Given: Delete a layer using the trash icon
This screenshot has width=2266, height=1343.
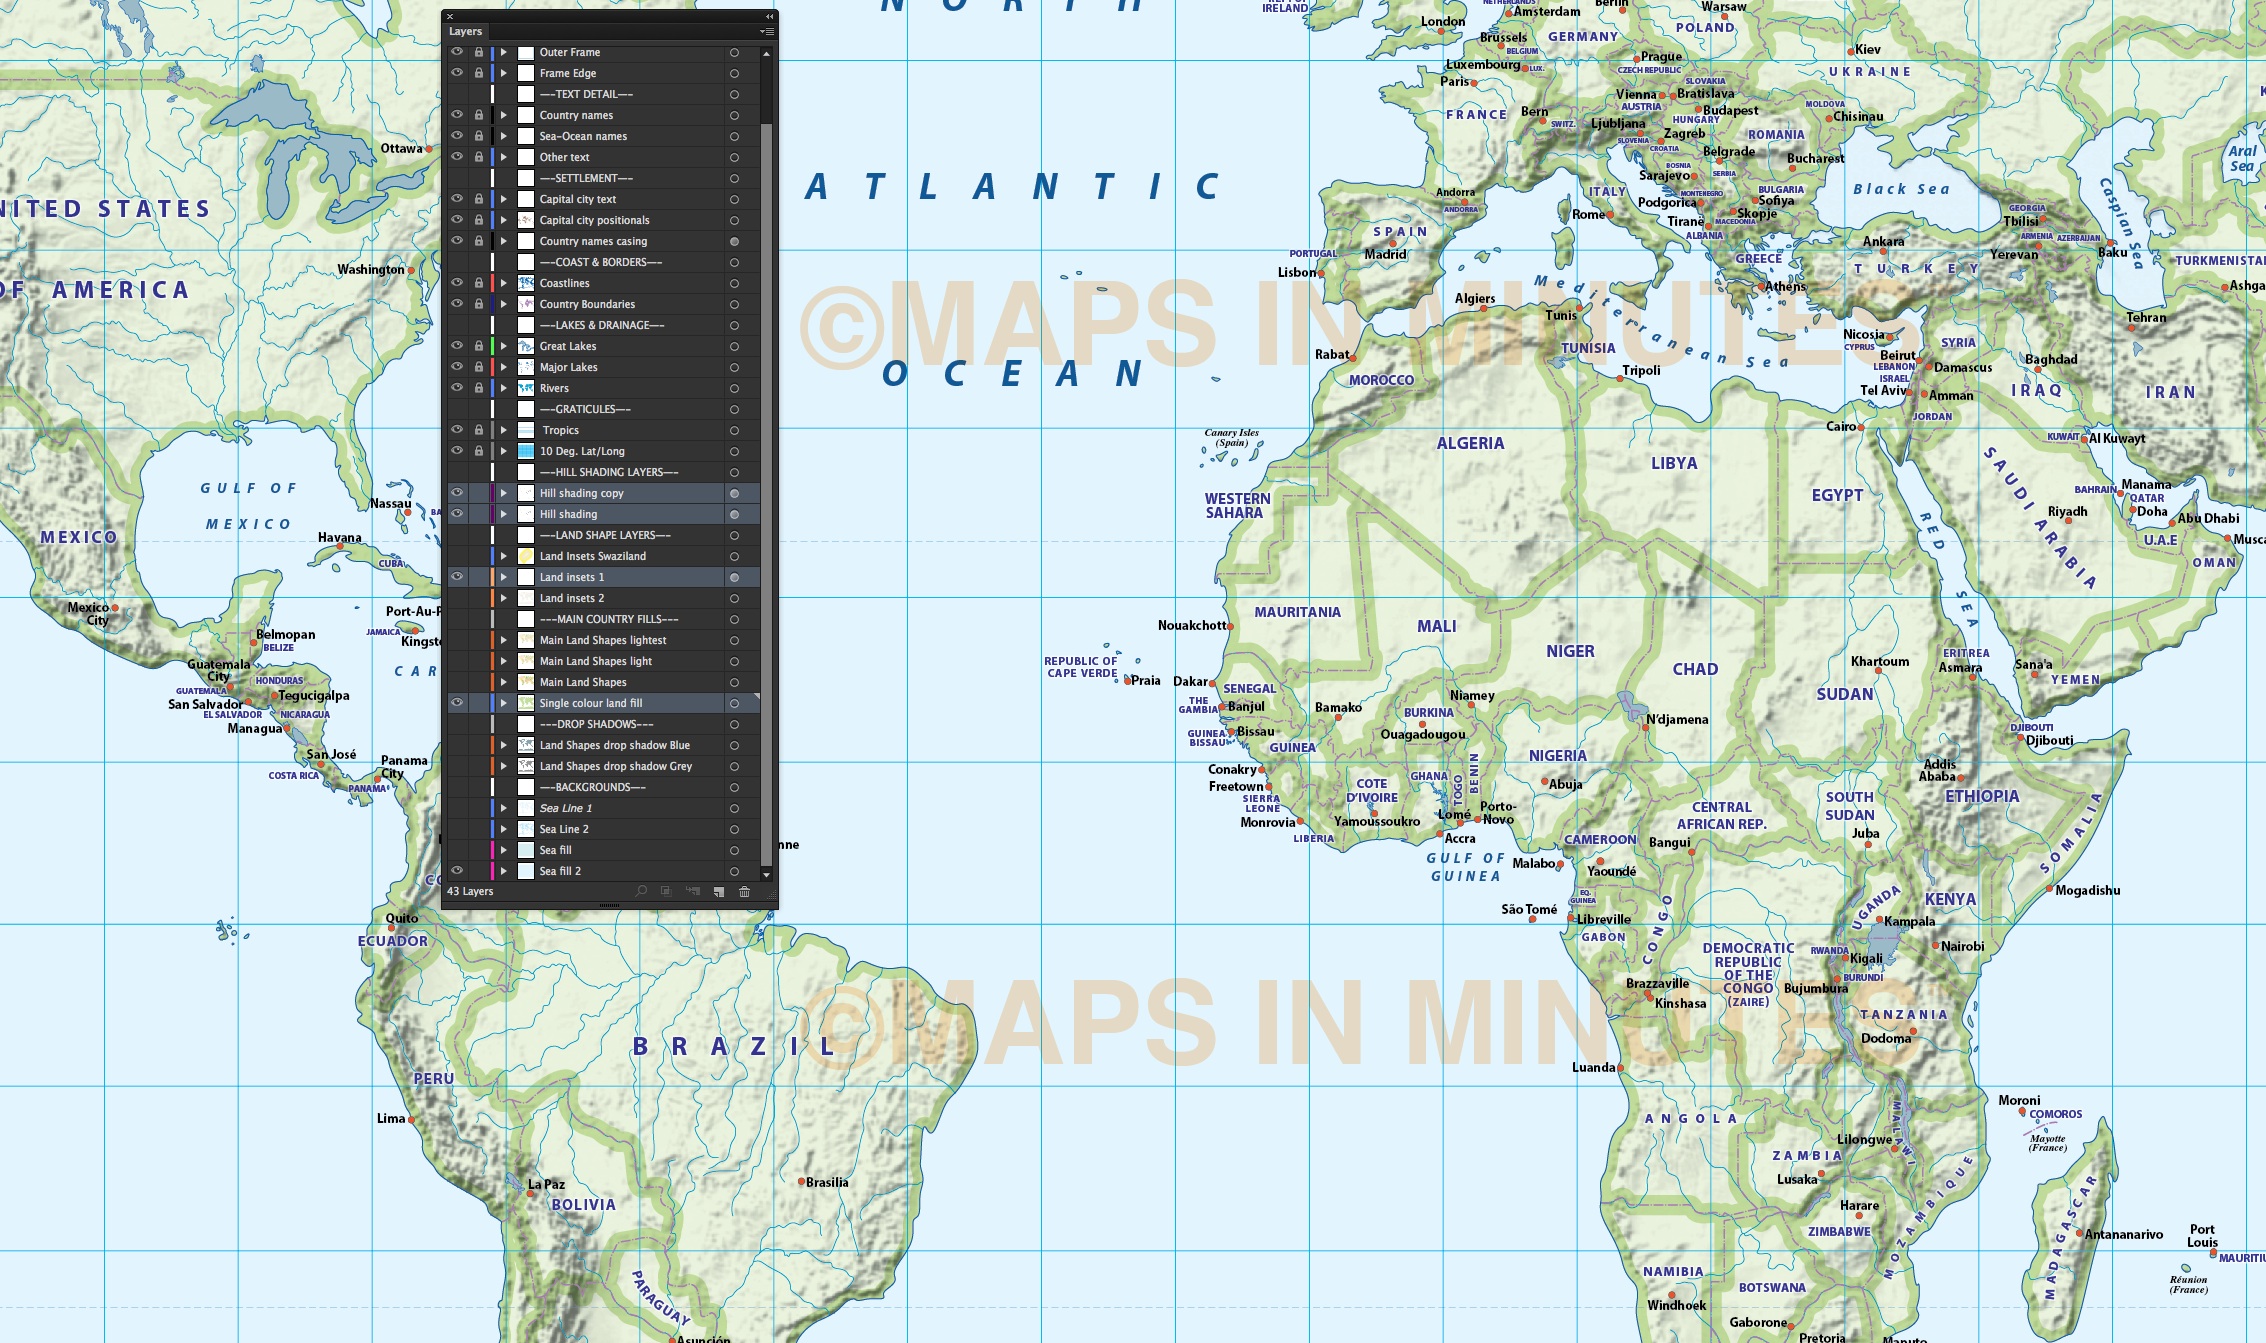Looking at the screenshot, I should [x=745, y=891].
